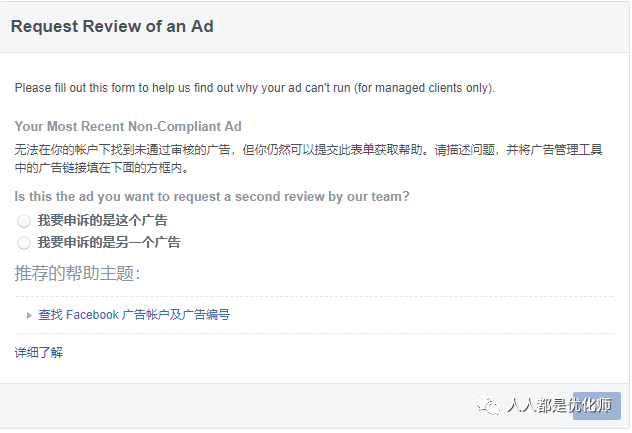Click the 人人都是优化师 watermark text
The image size is (632, 433).
pyautogui.click(x=559, y=405)
